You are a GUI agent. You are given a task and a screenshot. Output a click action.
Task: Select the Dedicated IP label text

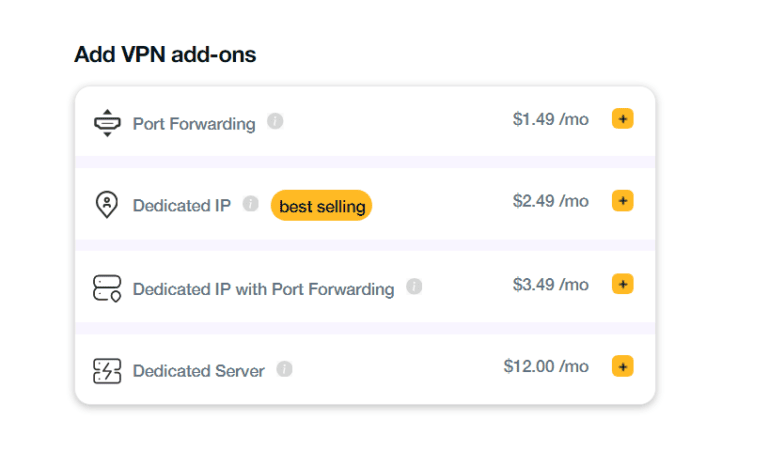pyautogui.click(x=182, y=206)
